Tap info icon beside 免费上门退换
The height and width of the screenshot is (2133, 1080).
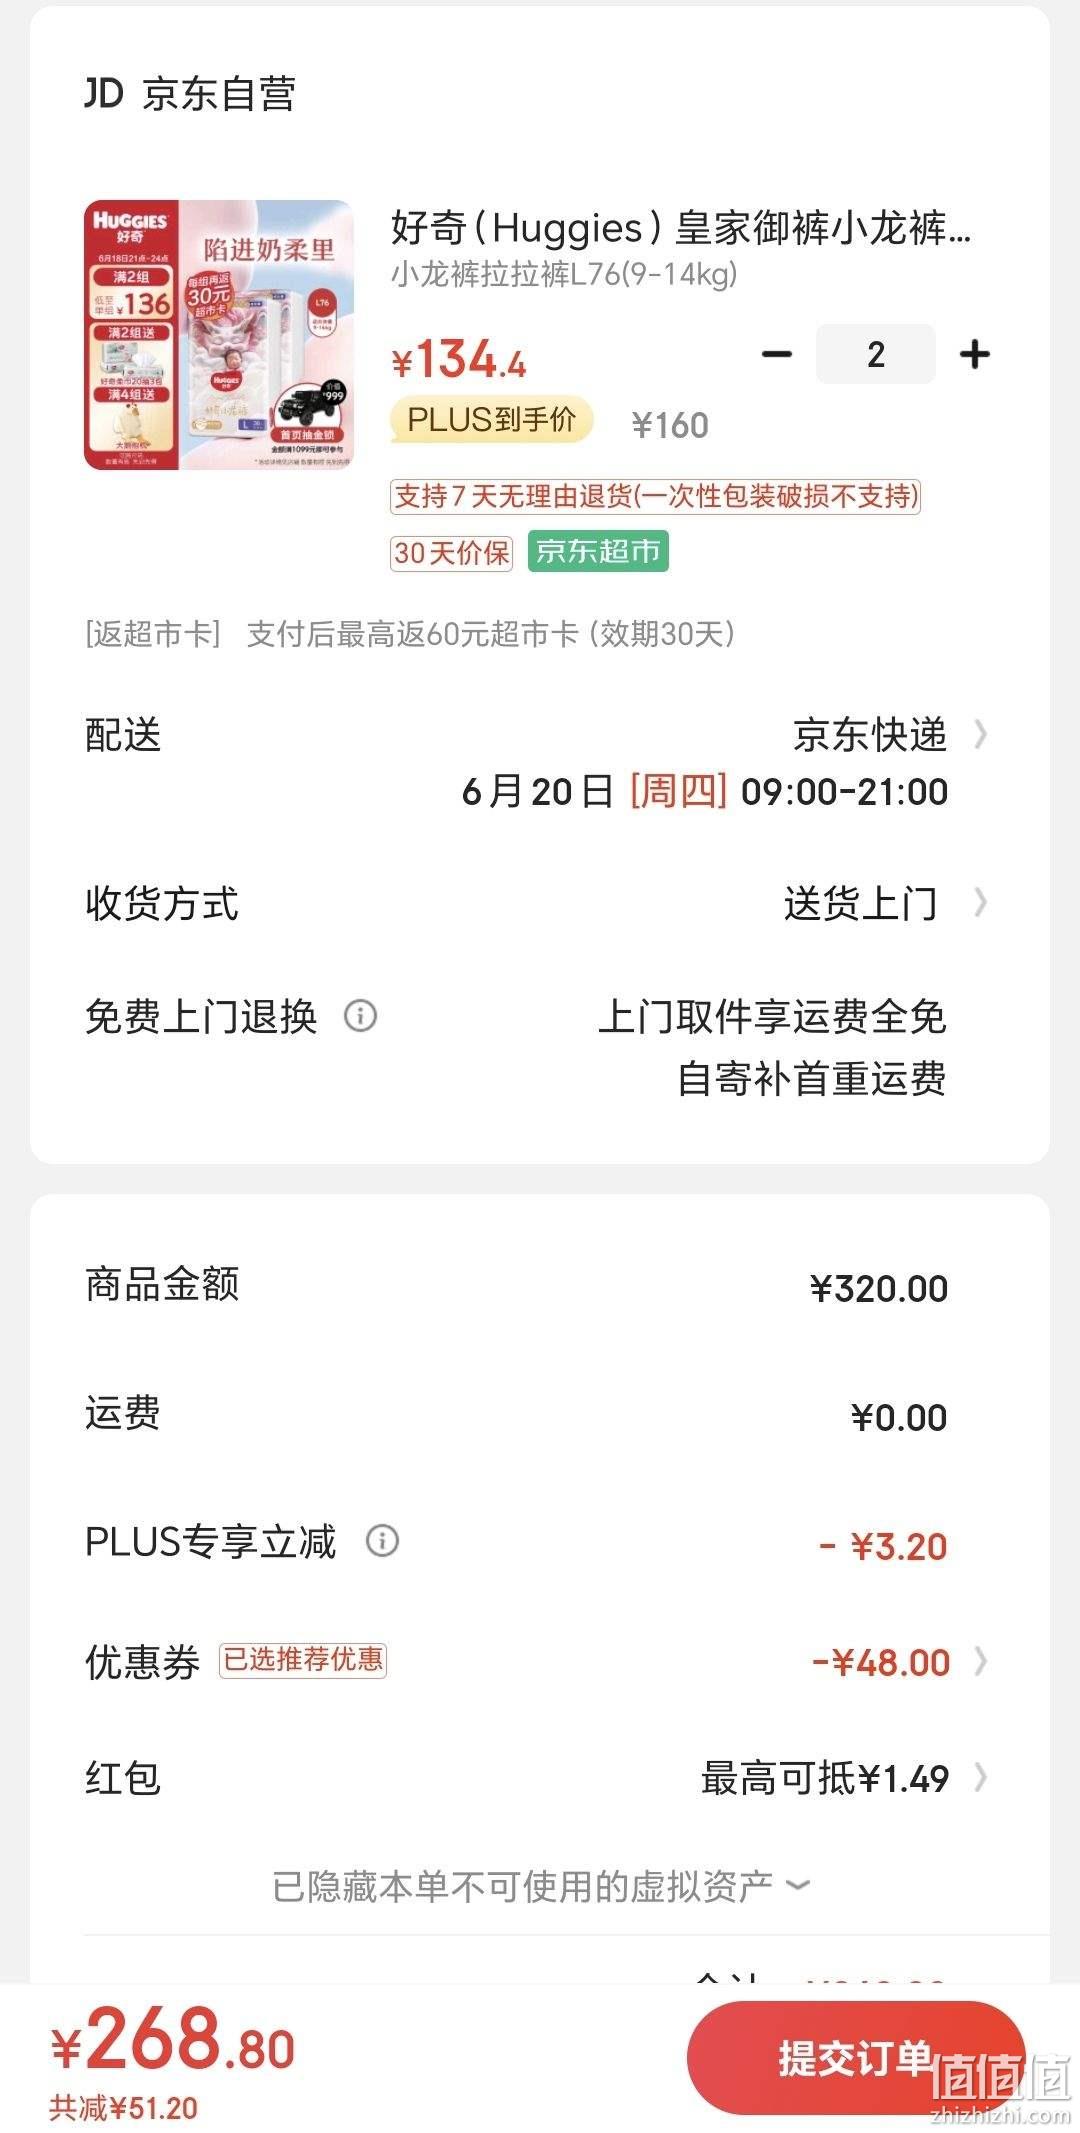click(x=361, y=1016)
